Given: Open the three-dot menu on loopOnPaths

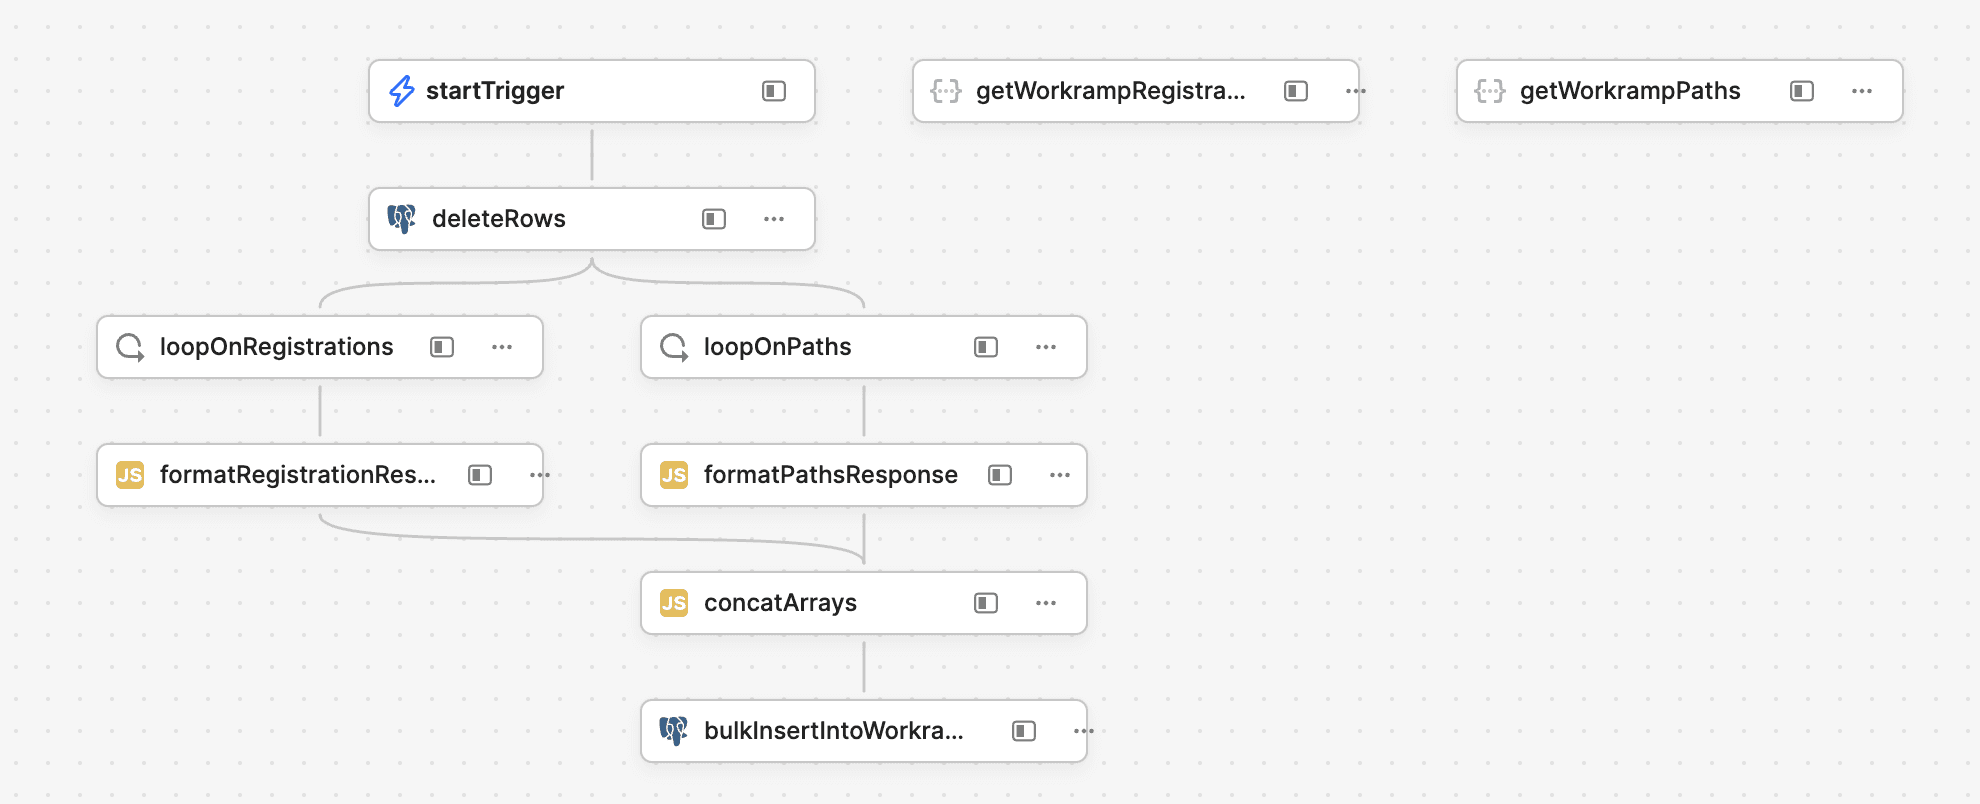Looking at the screenshot, I should tap(1046, 347).
